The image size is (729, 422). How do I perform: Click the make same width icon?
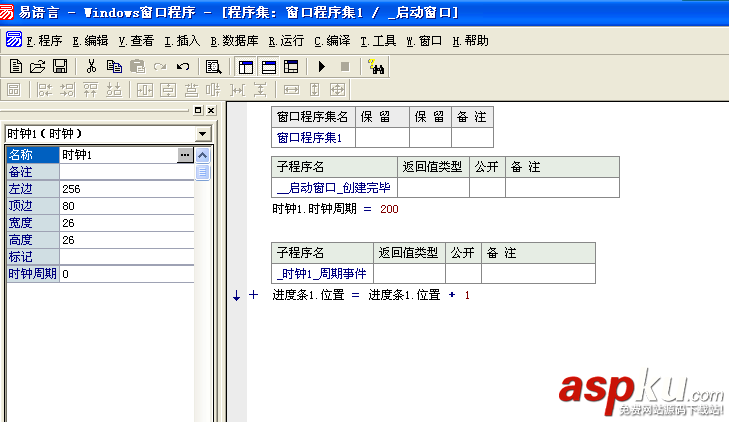pos(291,90)
